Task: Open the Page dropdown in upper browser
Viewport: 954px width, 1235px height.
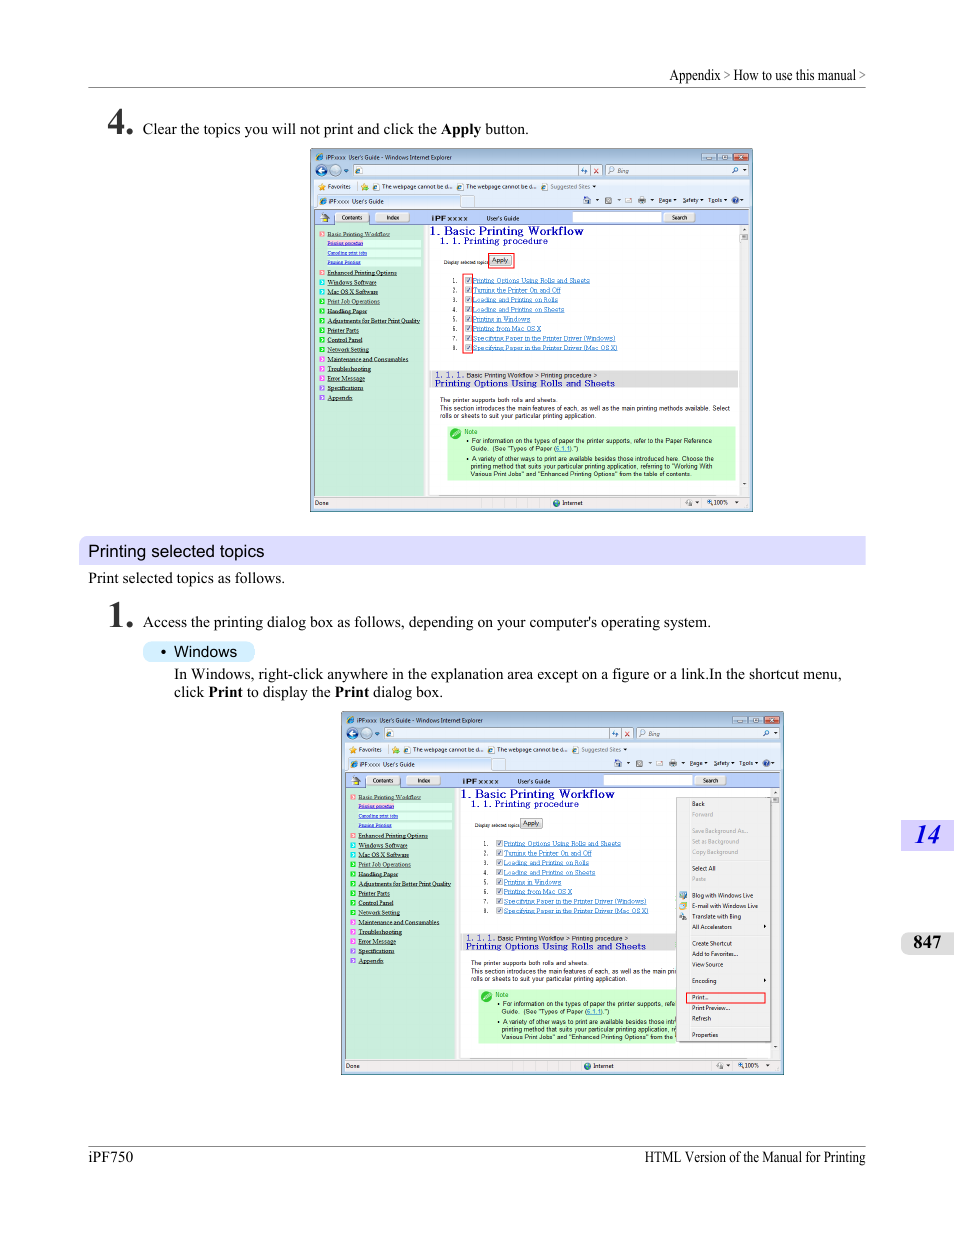Action: point(667,200)
